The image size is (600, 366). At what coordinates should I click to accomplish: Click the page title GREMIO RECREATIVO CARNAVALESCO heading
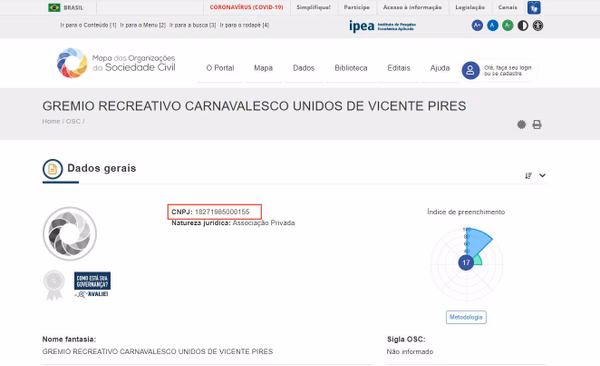click(x=254, y=106)
